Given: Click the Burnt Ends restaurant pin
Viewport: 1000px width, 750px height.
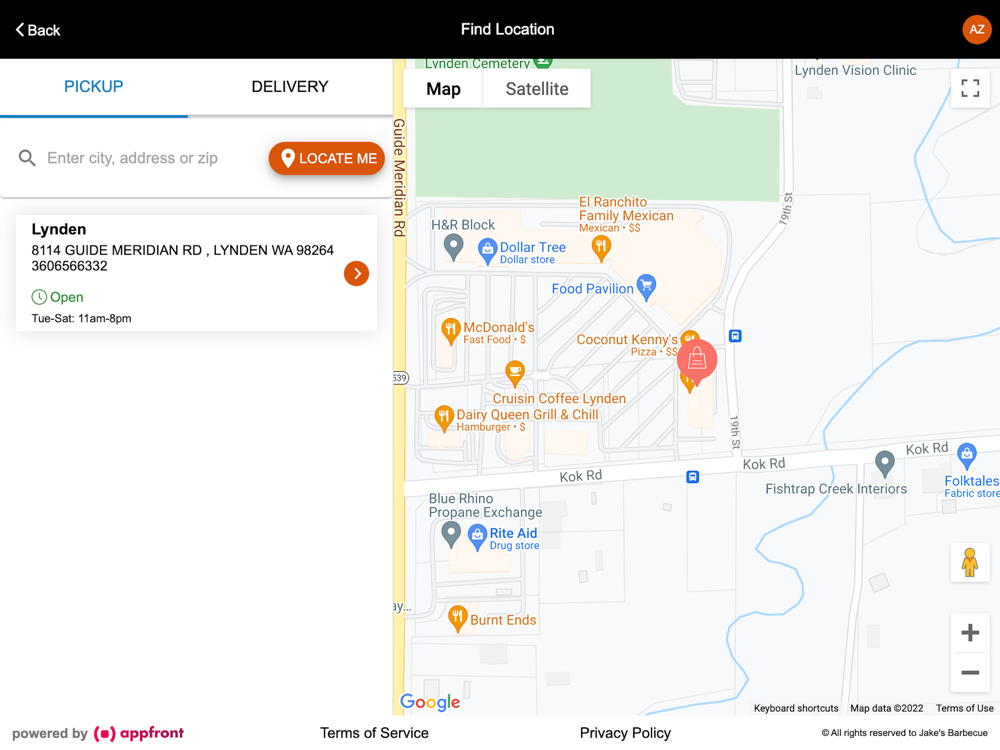Looking at the screenshot, I should (x=457, y=618).
